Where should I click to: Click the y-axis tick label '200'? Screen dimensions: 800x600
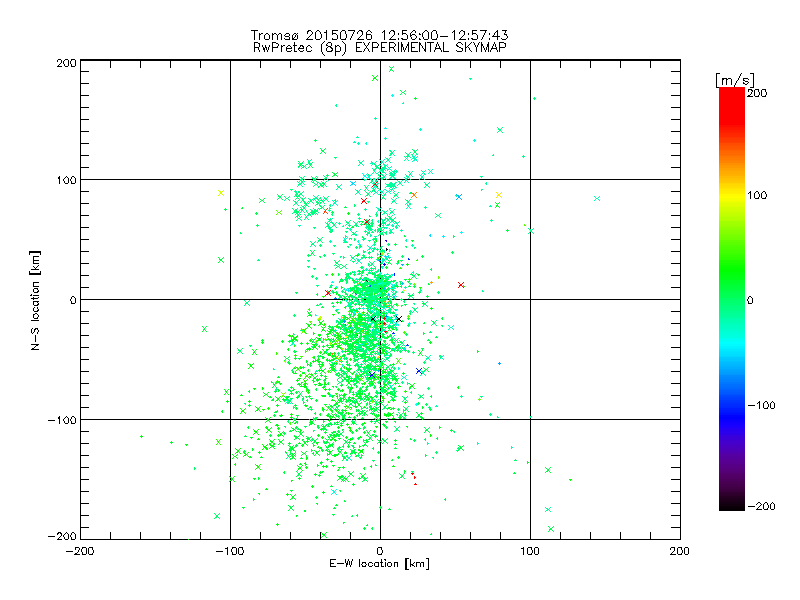(x=66, y=63)
